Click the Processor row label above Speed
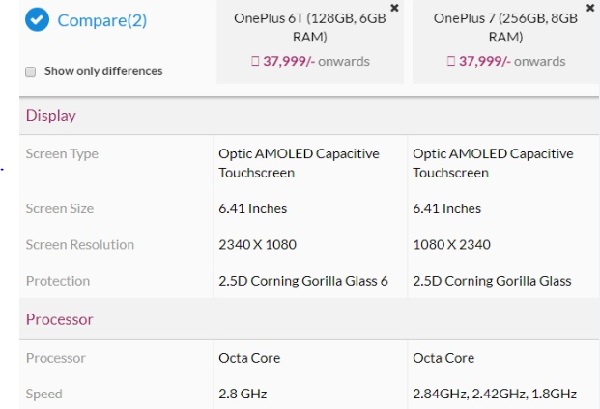This screenshot has height=409, width=600. (55, 358)
